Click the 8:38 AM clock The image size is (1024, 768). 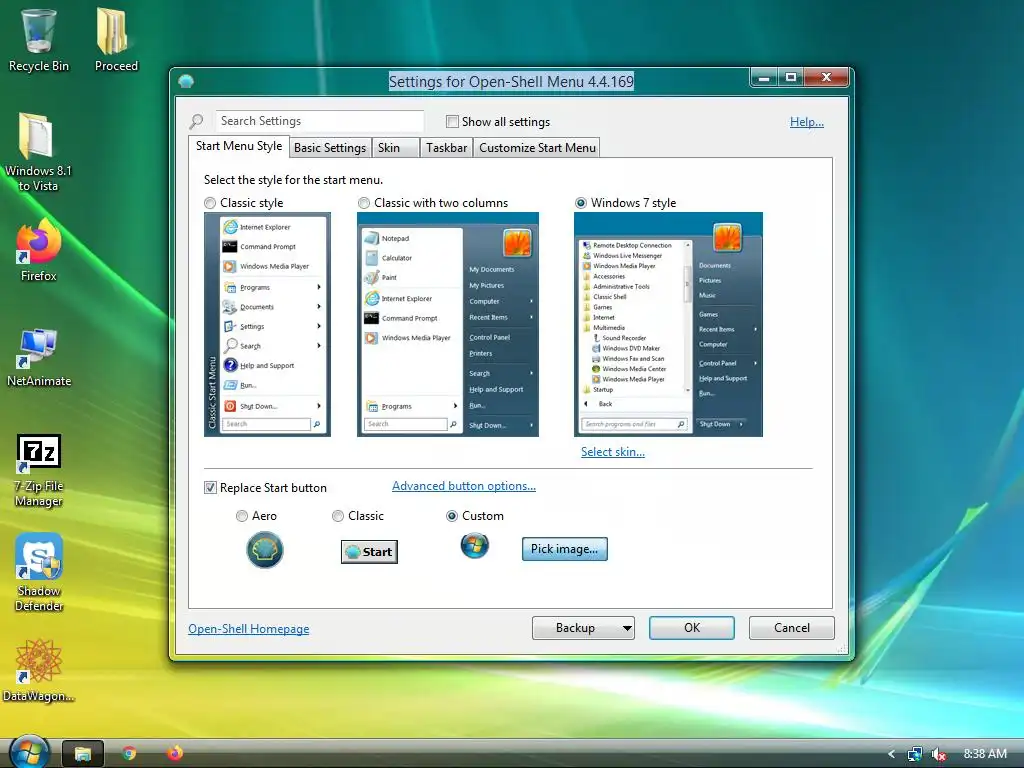coord(985,754)
